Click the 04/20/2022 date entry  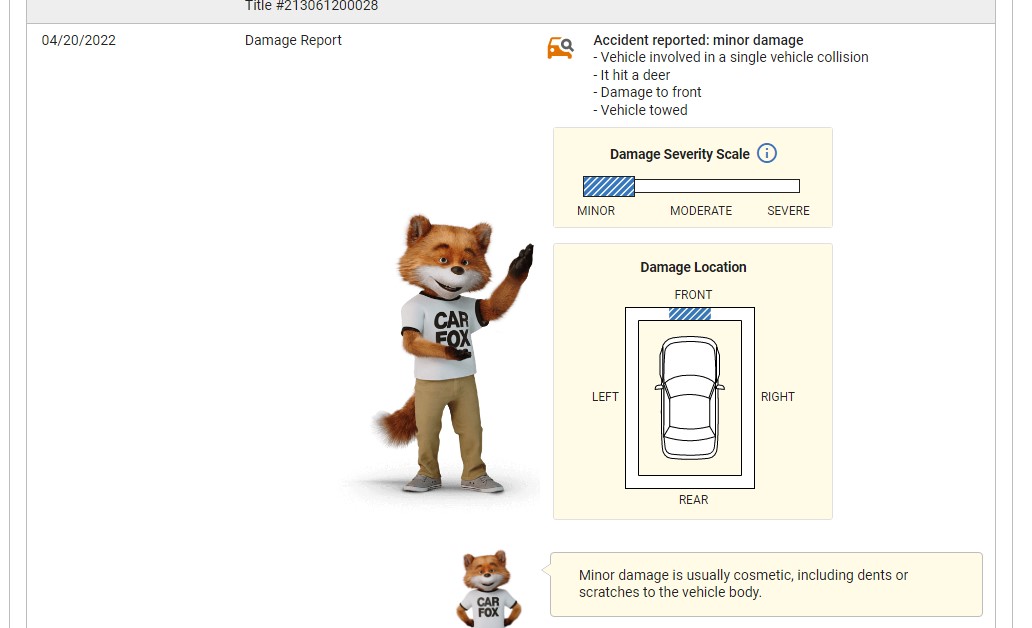(79, 41)
